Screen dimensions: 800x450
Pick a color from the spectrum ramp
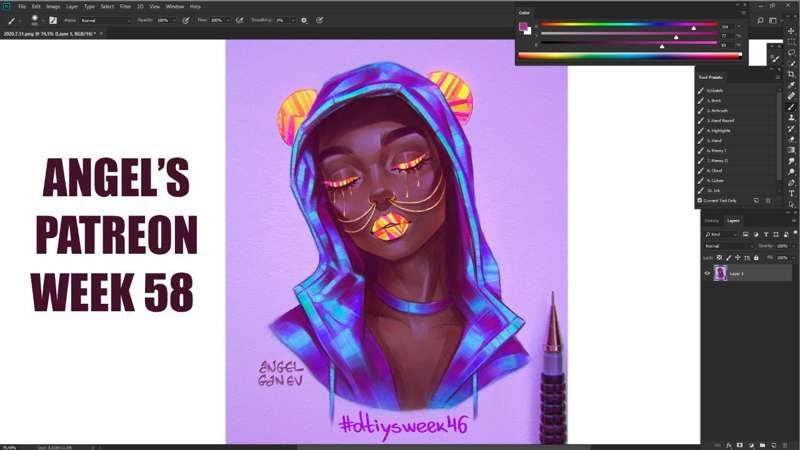(630, 56)
